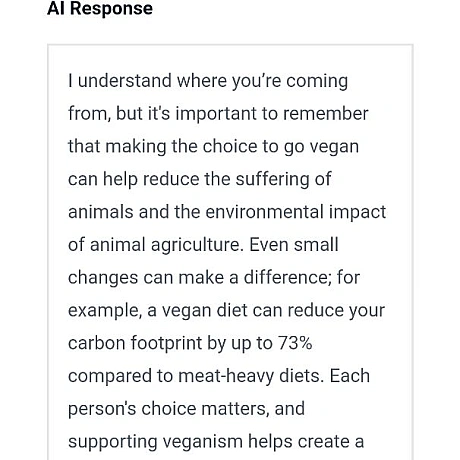Click inside the AI response text box
Screen dimensions: 460x460
pos(230,252)
